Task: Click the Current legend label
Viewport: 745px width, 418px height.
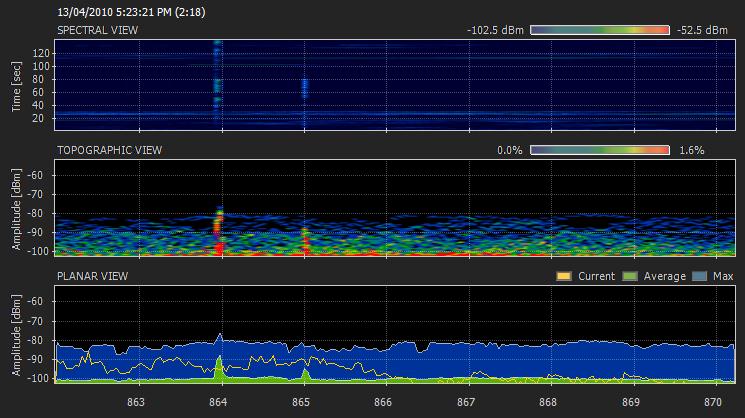Action: coord(596,276)
